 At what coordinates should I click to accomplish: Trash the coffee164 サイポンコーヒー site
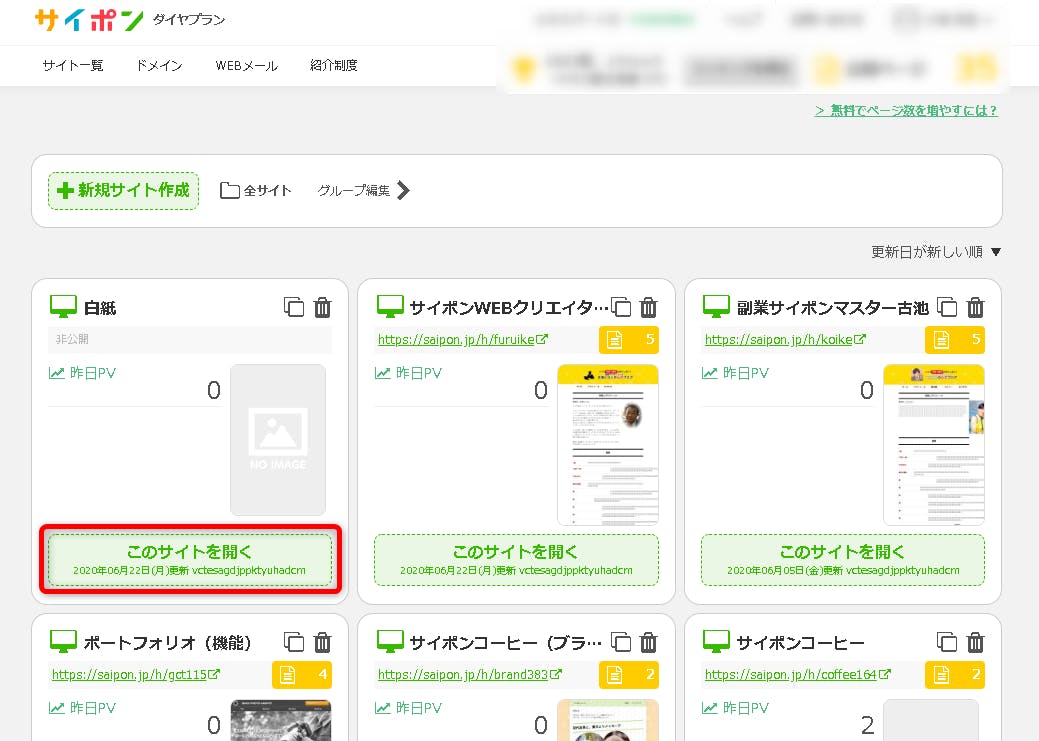[975, 642]
